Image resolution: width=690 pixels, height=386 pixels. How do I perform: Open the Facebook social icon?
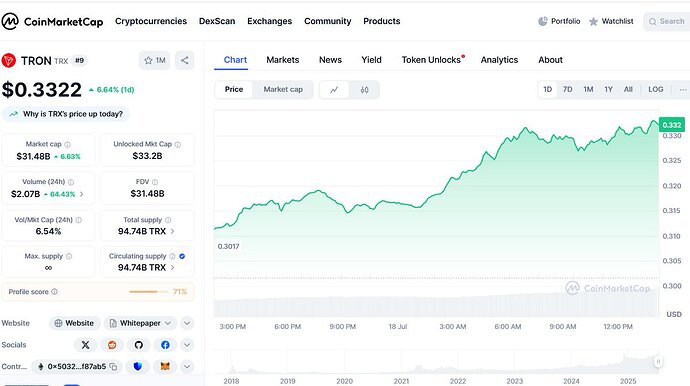tap(165, 345)
